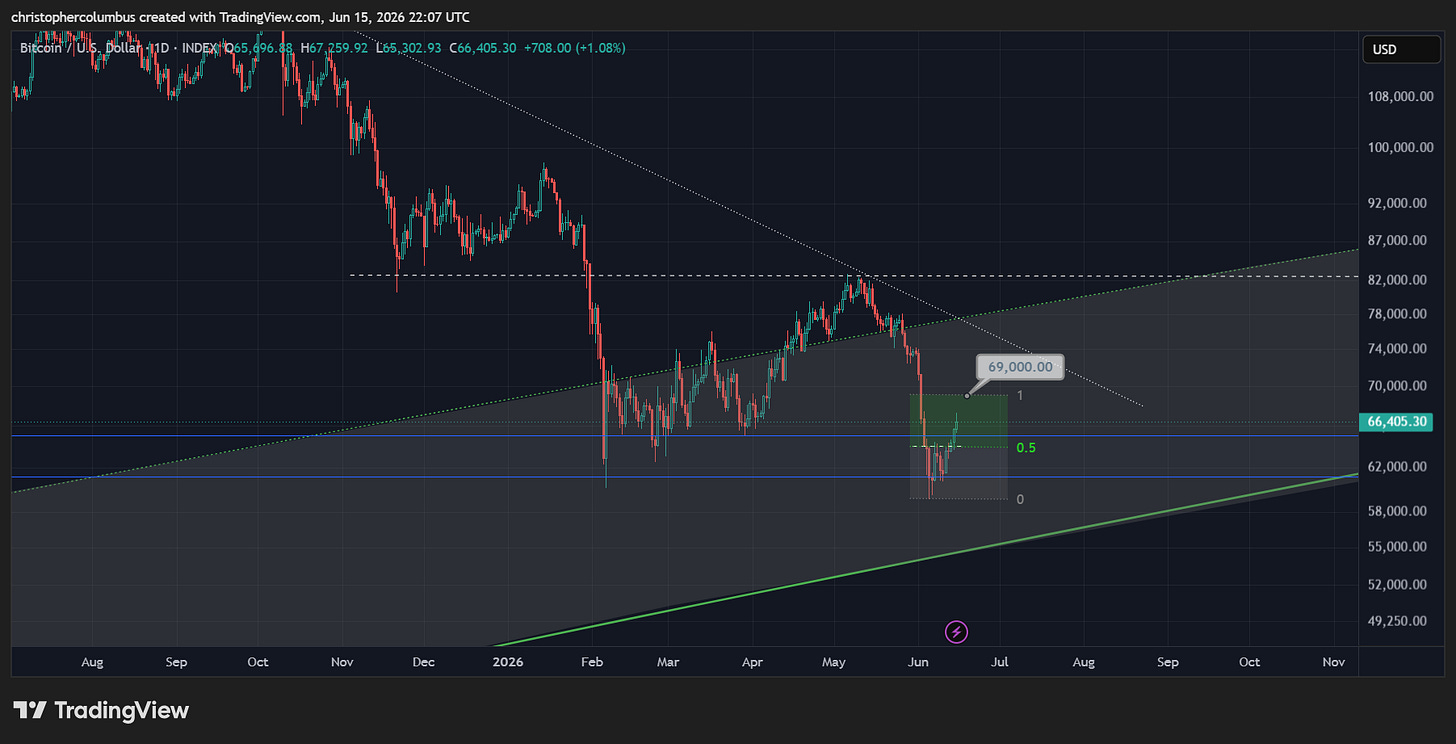
Task: Click the change value +708.00 (+1.08%)
Action: click(576, 47)
